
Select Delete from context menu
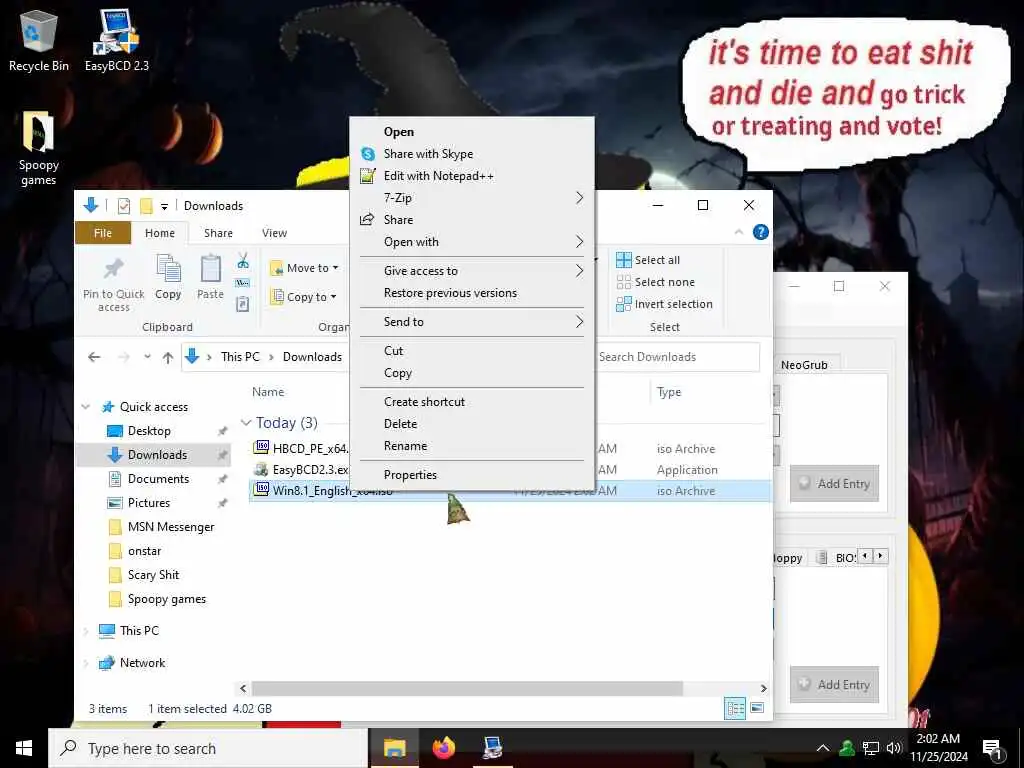click(471, 424)
